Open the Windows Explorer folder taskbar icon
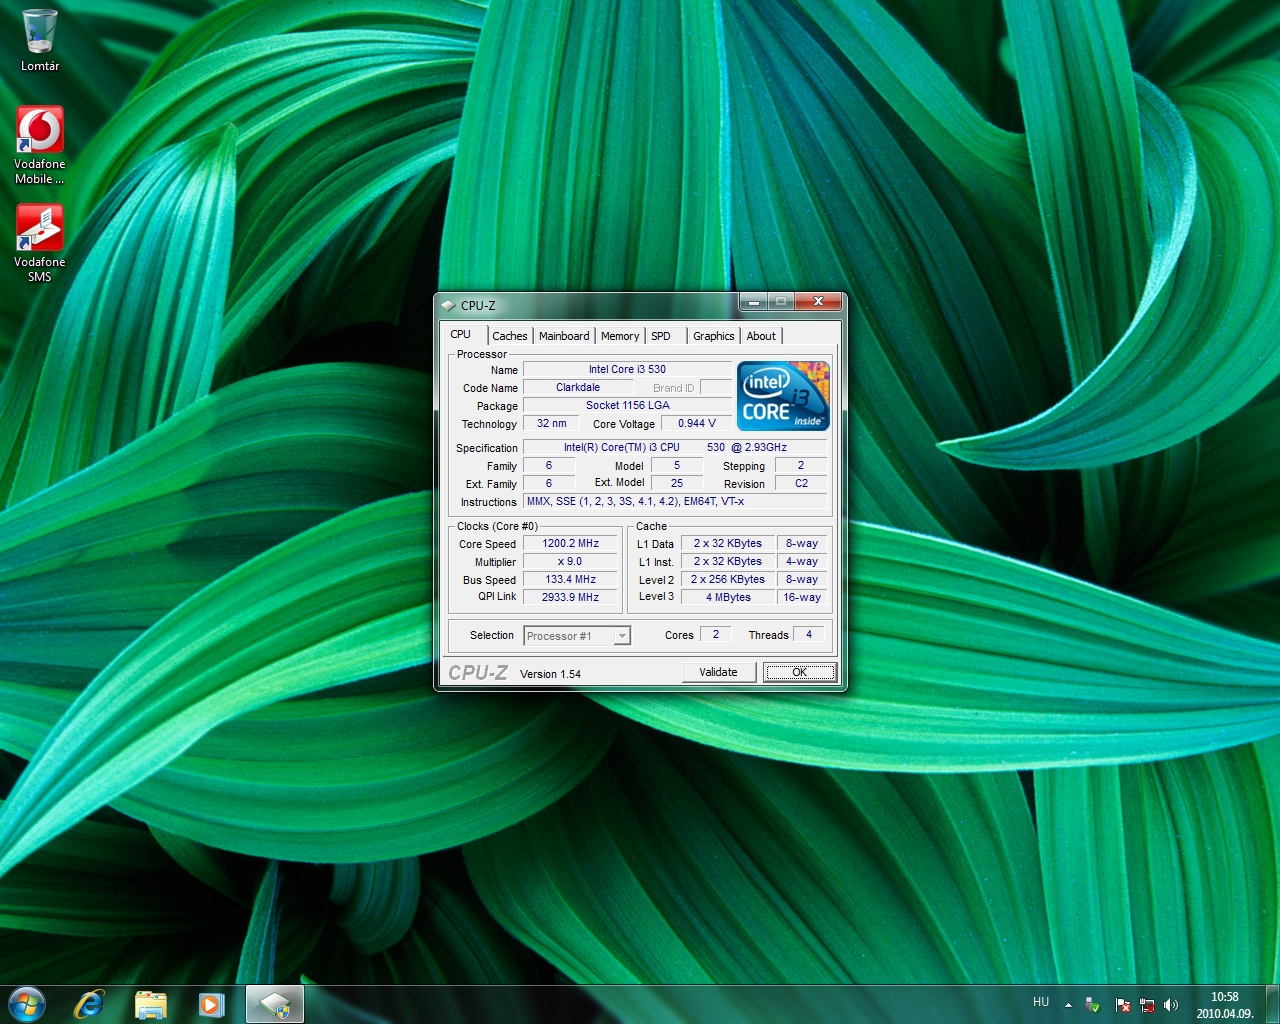 150,1004
